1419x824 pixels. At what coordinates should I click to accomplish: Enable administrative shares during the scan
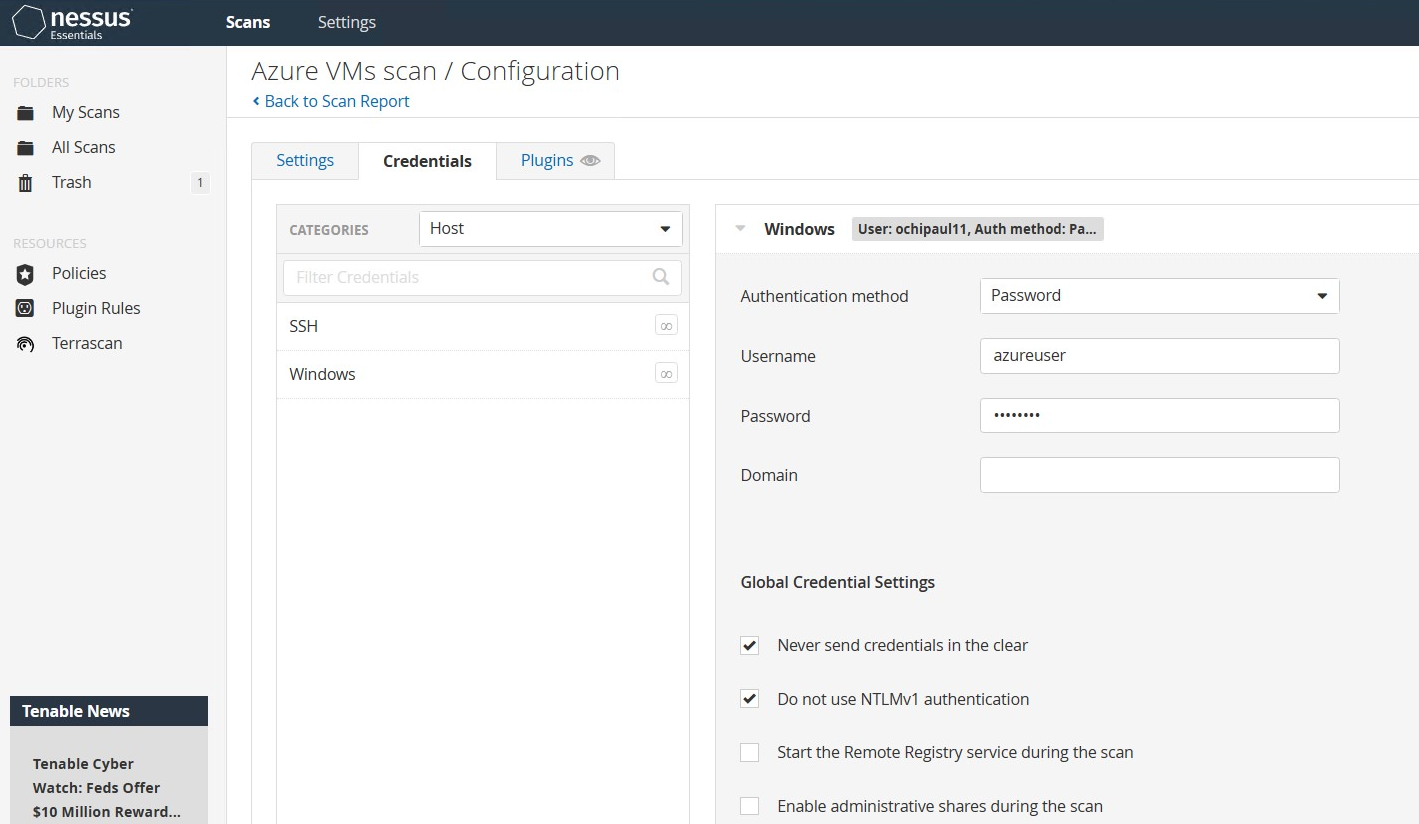(749, 806)
